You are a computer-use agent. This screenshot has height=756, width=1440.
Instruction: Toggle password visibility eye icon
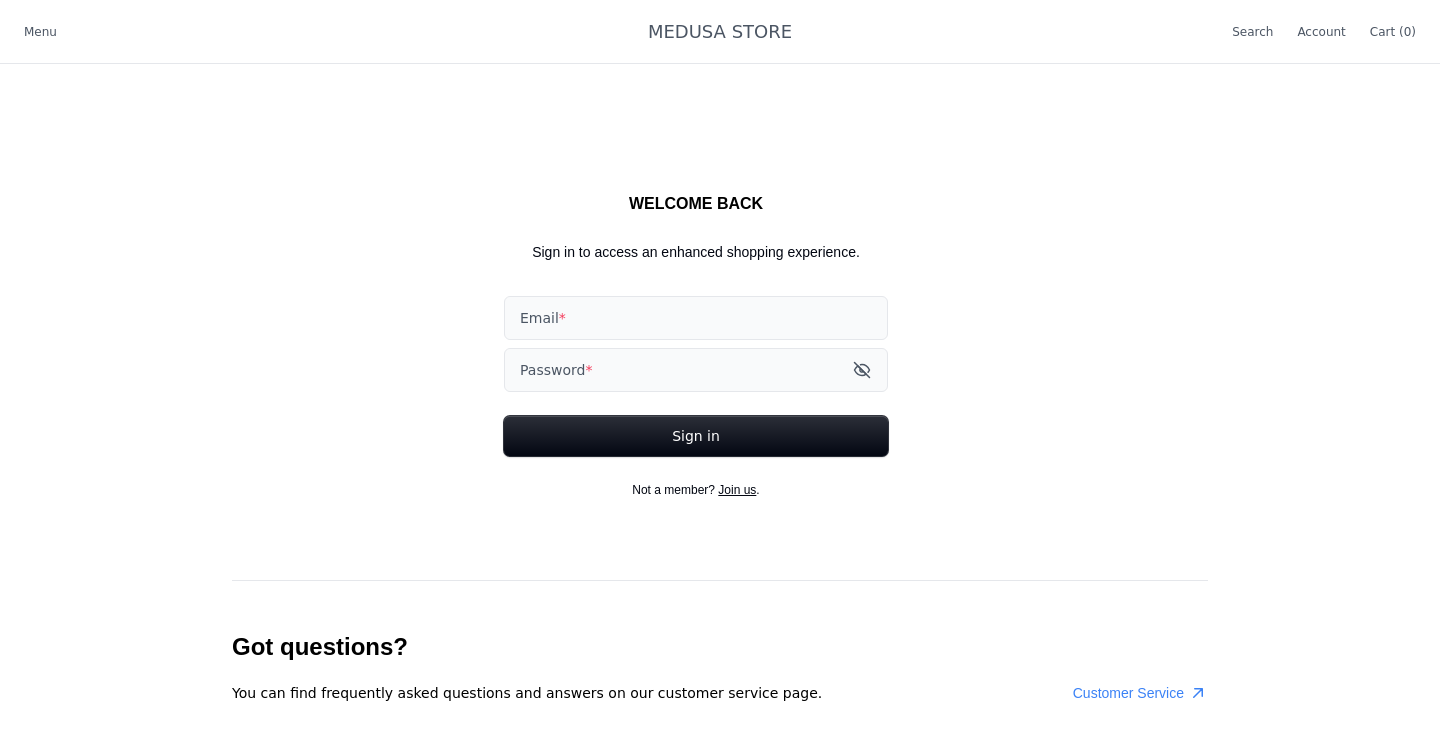(x=862, y=370)
